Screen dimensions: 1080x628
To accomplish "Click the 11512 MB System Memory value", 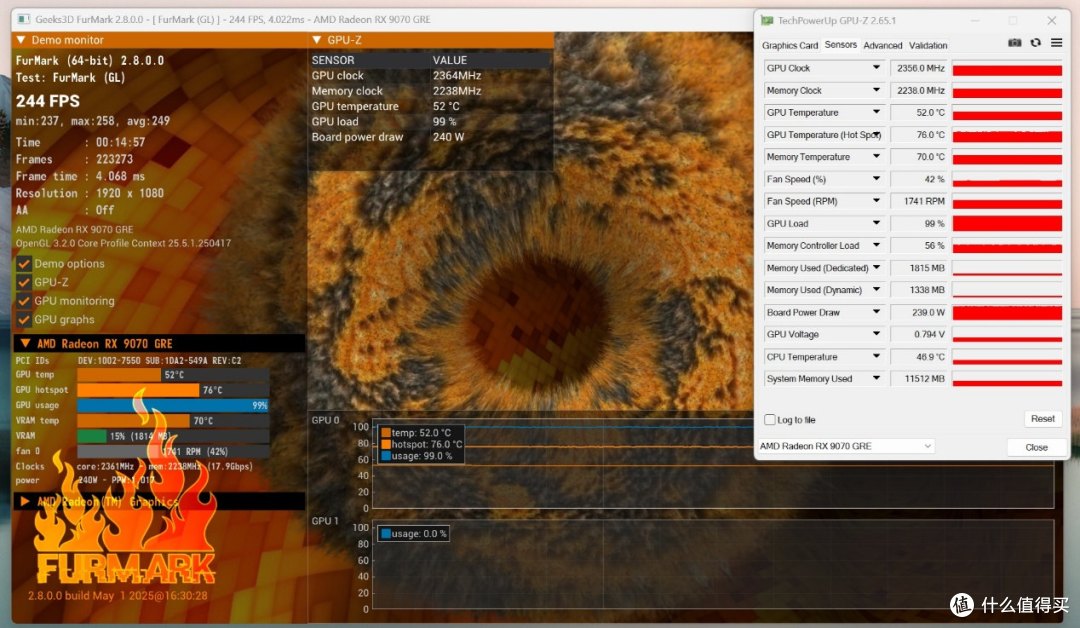I will 920,379.
